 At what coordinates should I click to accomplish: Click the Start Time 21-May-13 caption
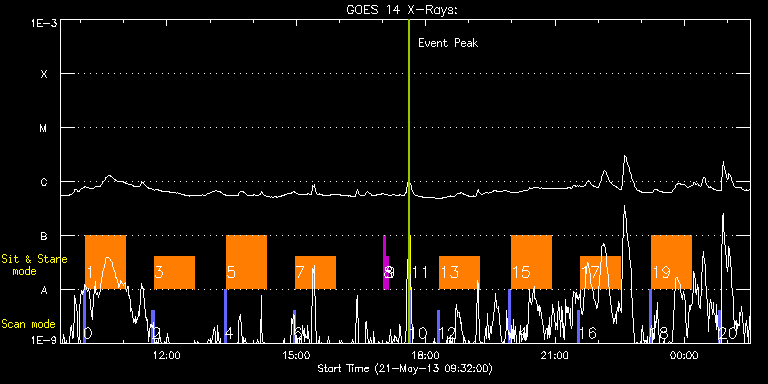click(x=405, y=368)
